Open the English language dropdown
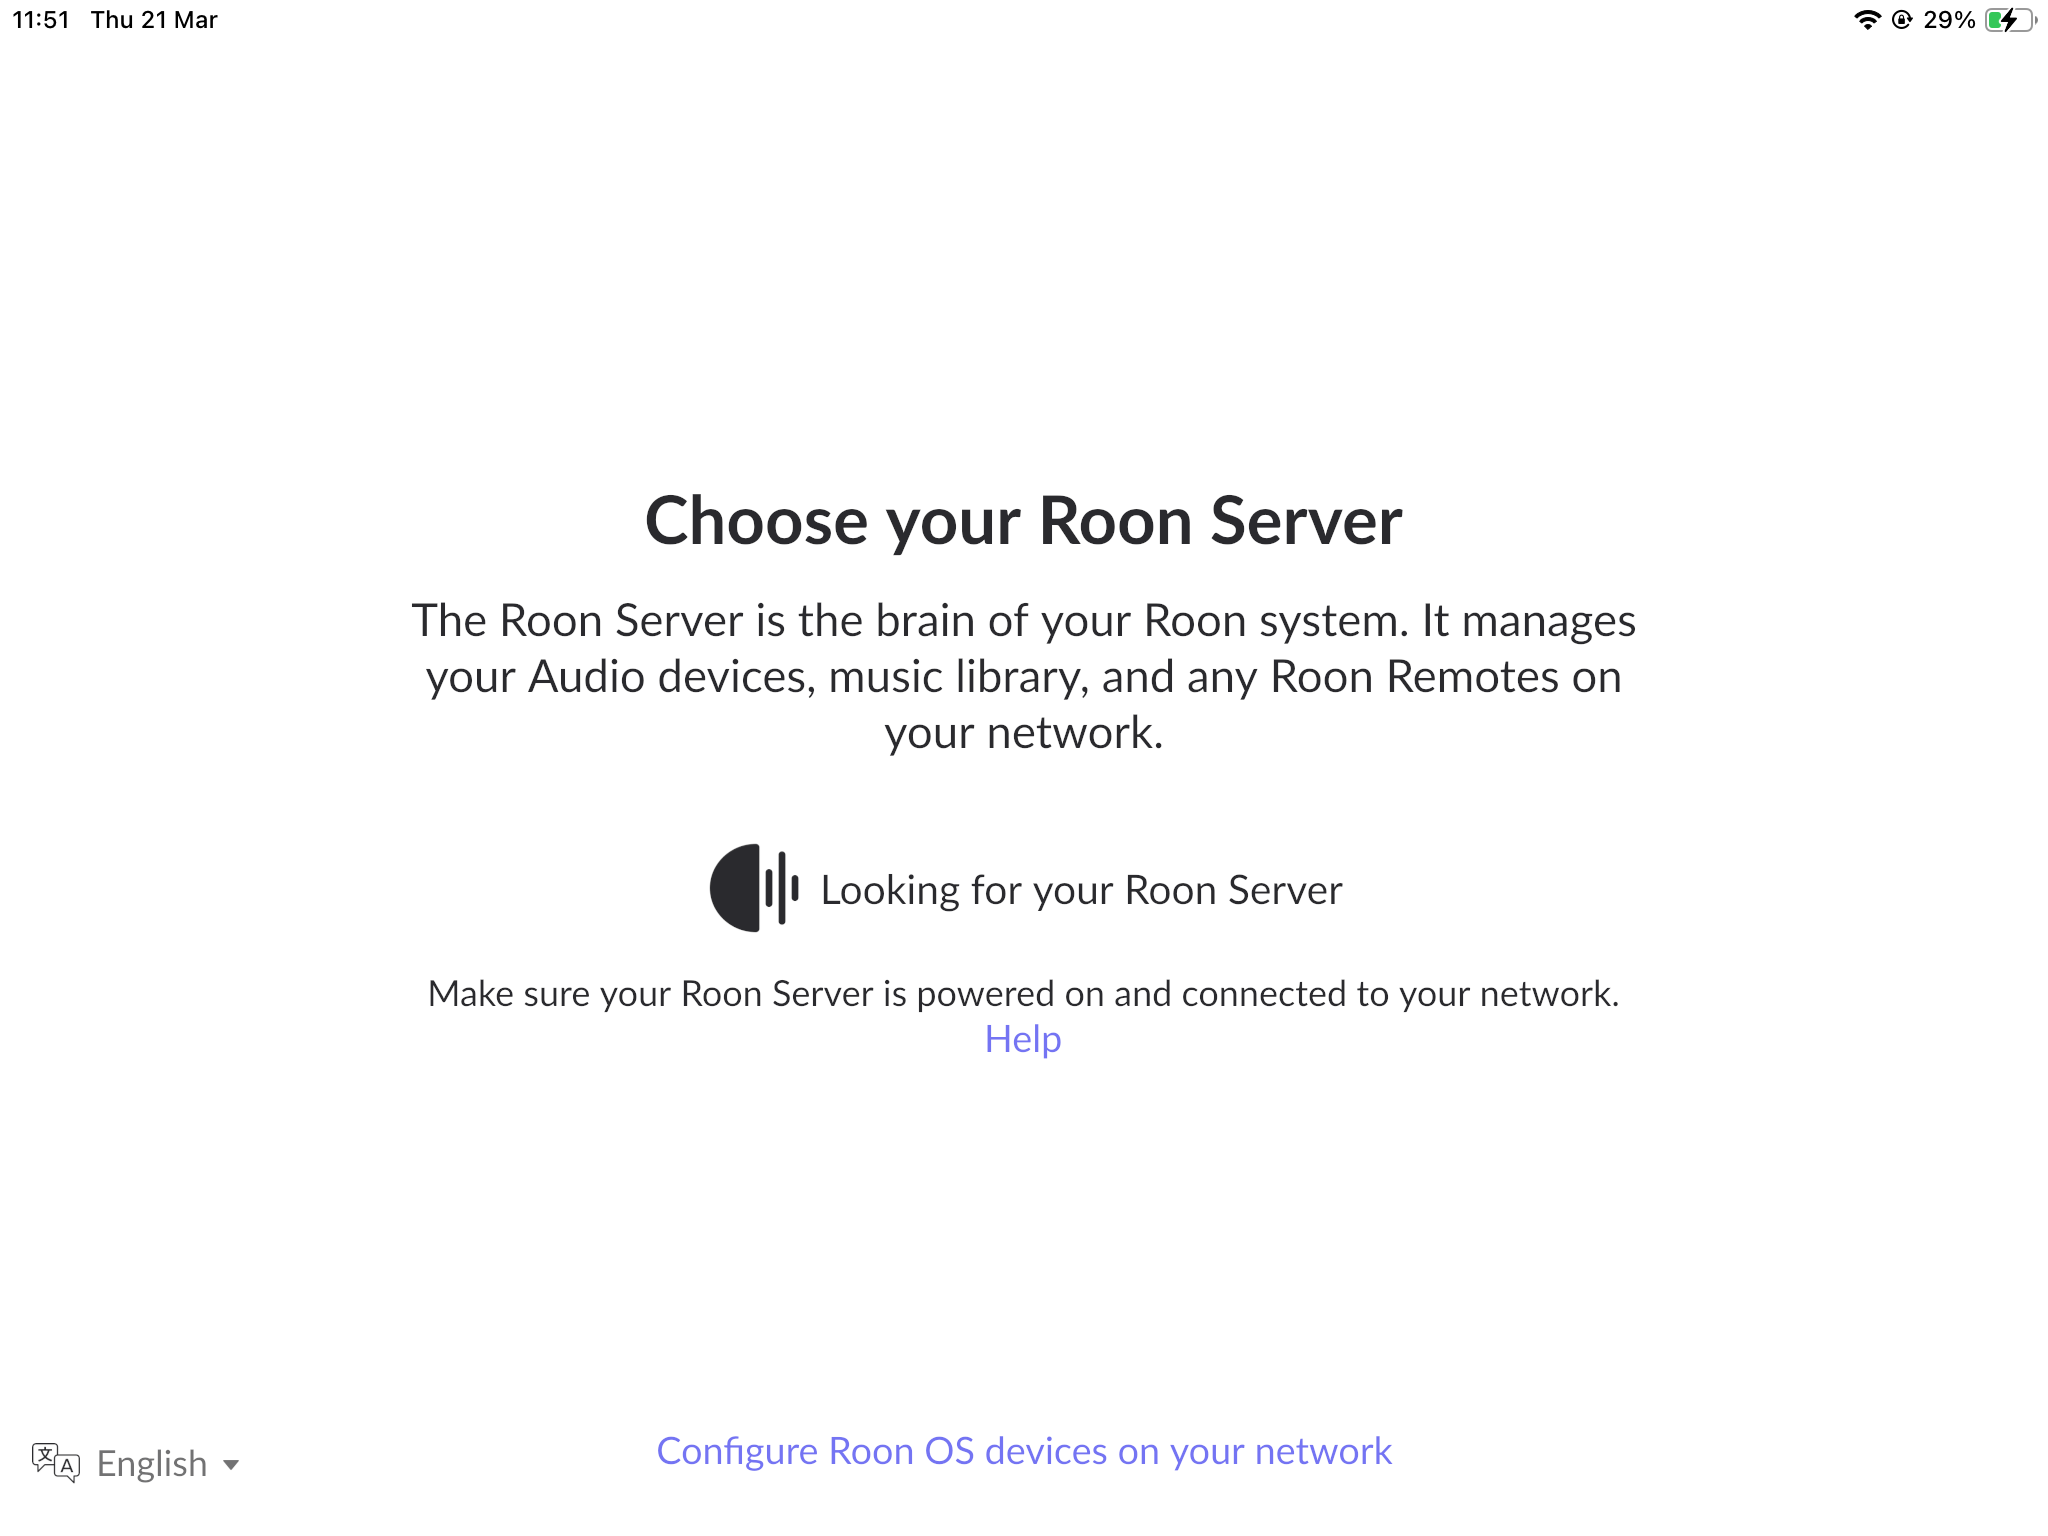Image resolution: width=2048 pixels, height=1536 pixels. (136, 1463)
